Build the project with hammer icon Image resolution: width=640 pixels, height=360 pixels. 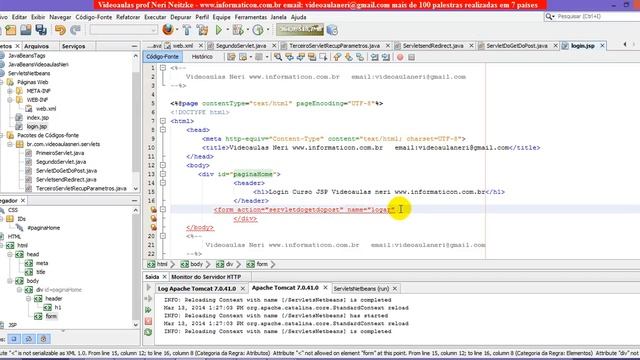pyautogui.click(x=187, y=30)
